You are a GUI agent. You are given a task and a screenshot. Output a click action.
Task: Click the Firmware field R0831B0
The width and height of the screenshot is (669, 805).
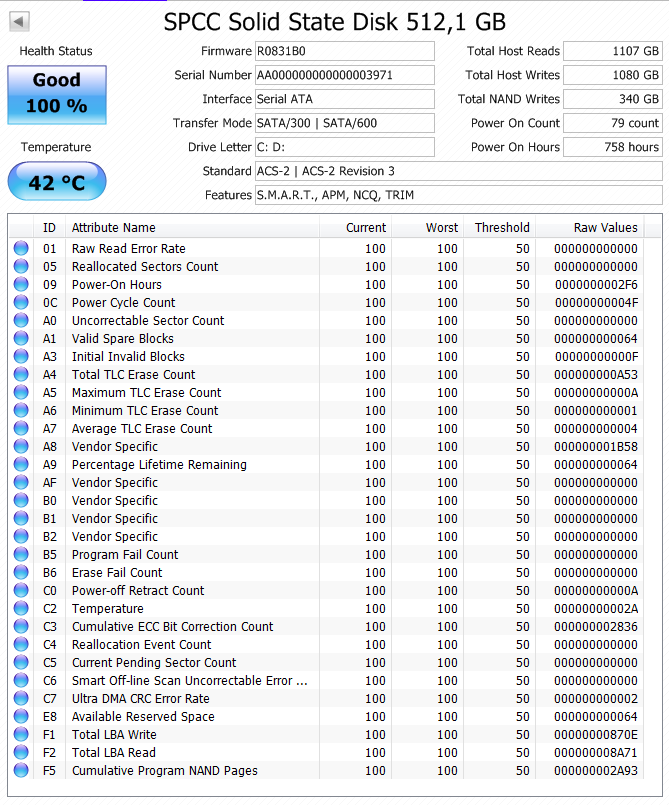[345, 51]
